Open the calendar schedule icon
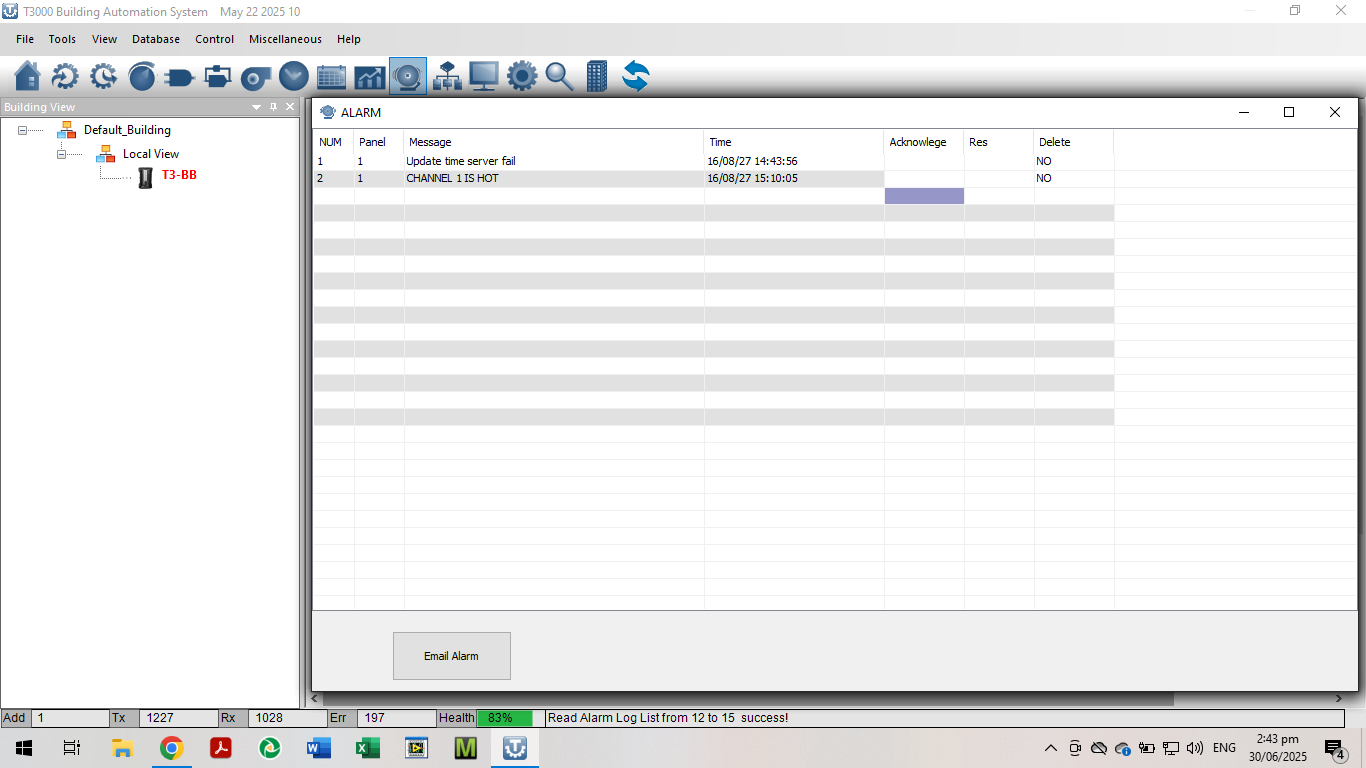Image resolution: width=1366 pixels, height=768 pixels. coord(331,76)
